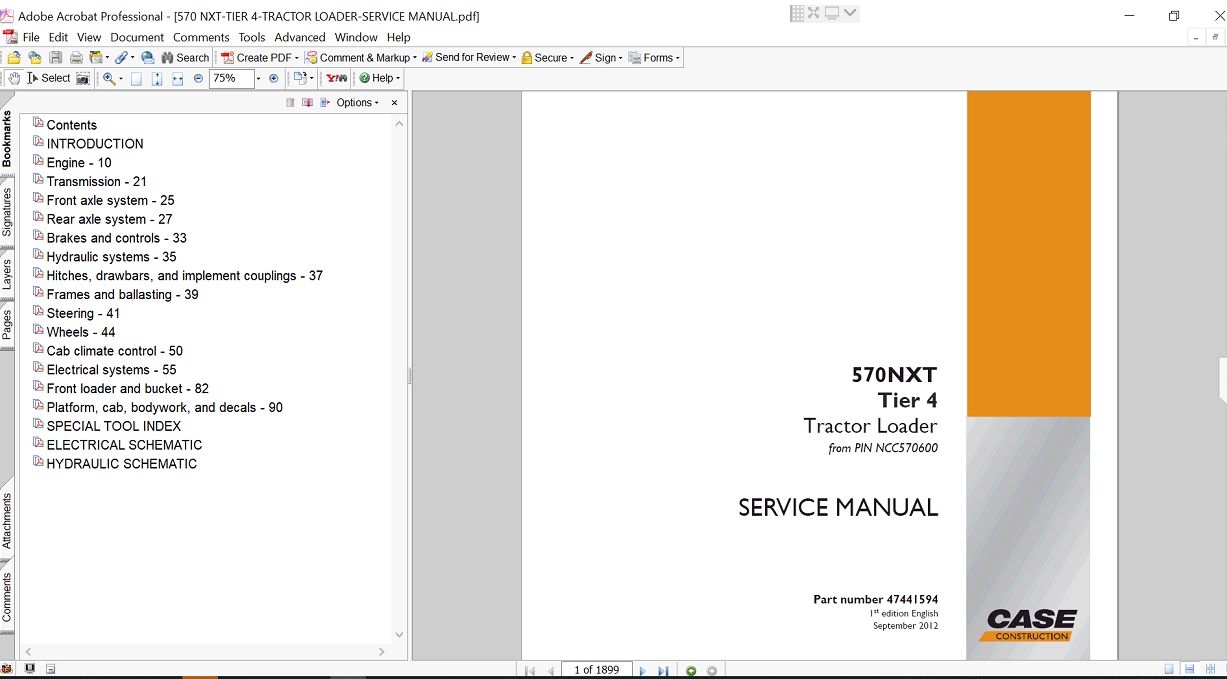Jump to the last page button
This screenshot has height=679, width=1227.
pyautogui.click(x=663, y=670)
